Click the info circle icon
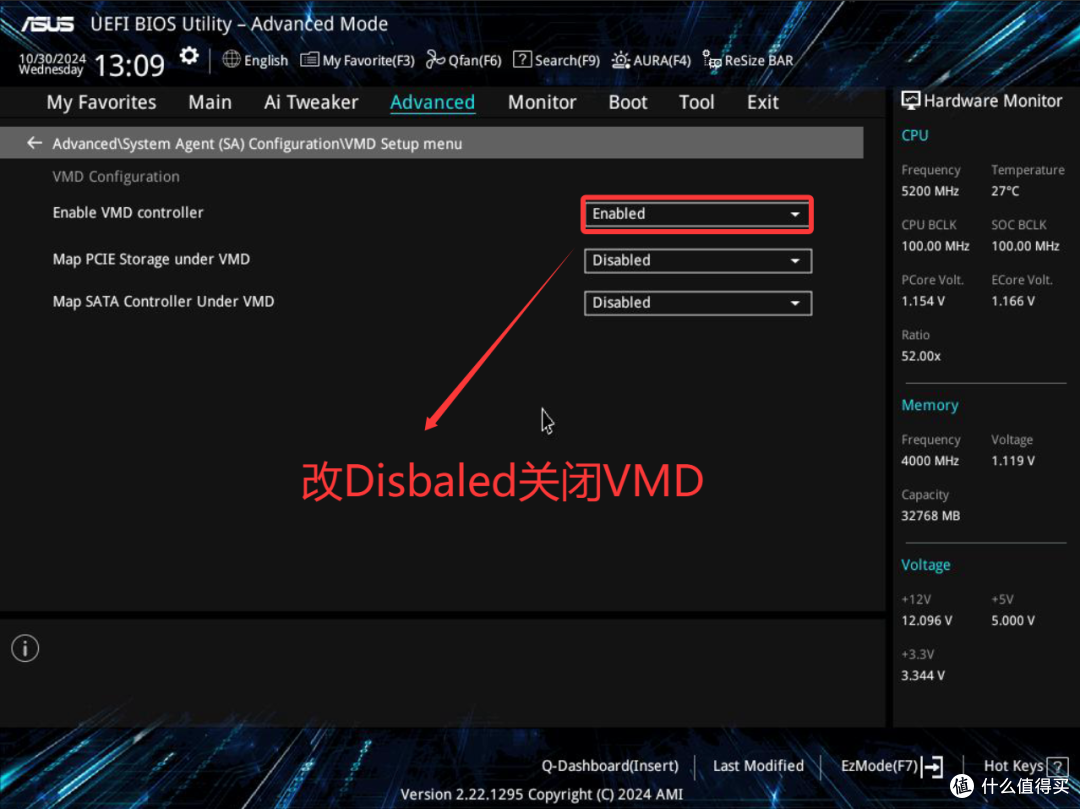The image size is (1080, 809). point(25,648)
